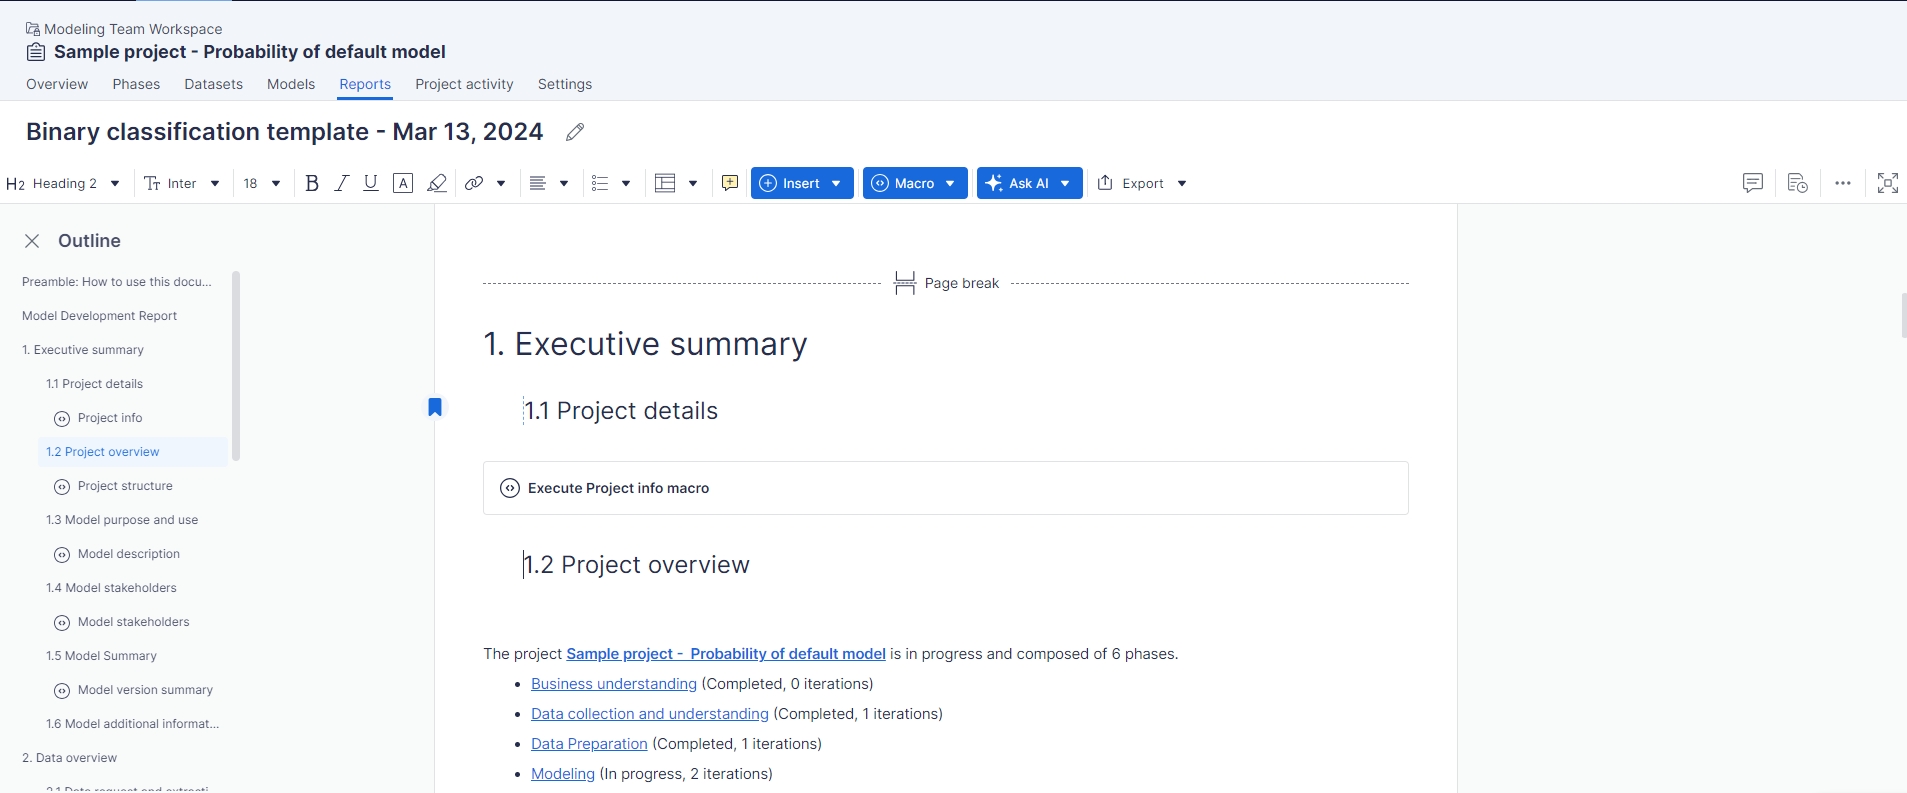This screenshot has height=793, width=1907.
Task: Open the Project activity tab
Action: pos(464,84)
